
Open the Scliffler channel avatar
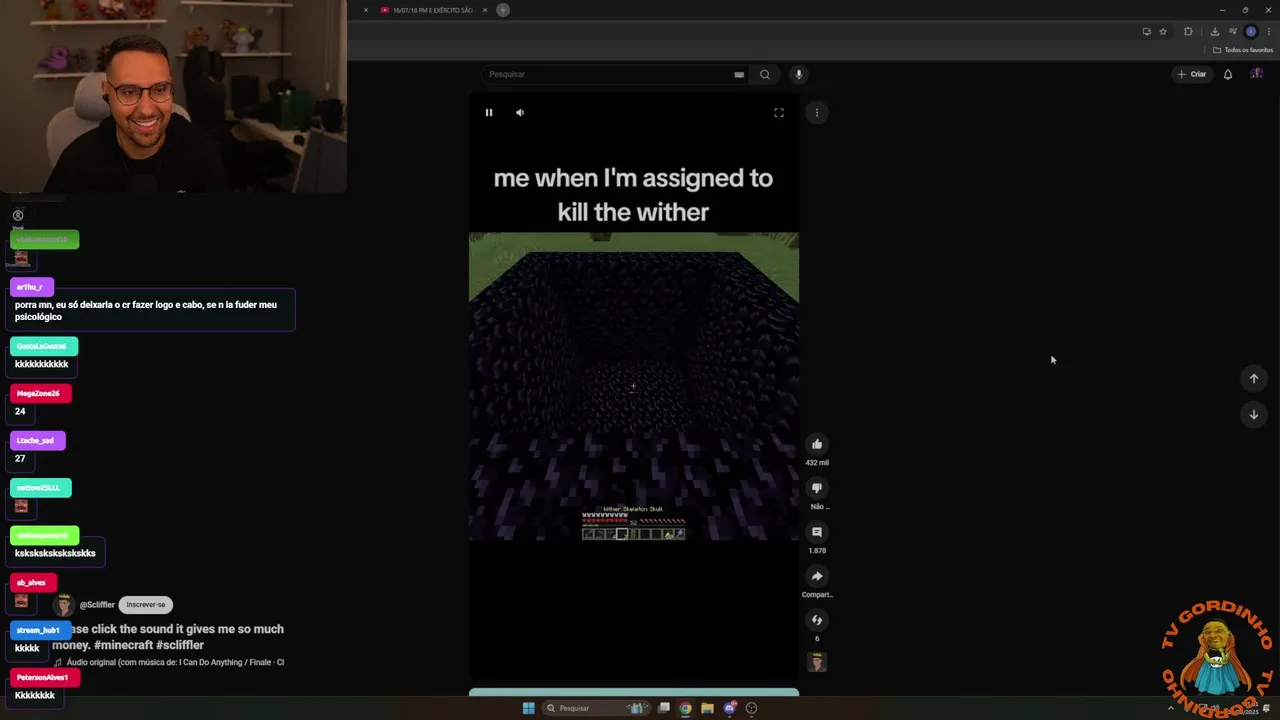[x=64, y=605]
